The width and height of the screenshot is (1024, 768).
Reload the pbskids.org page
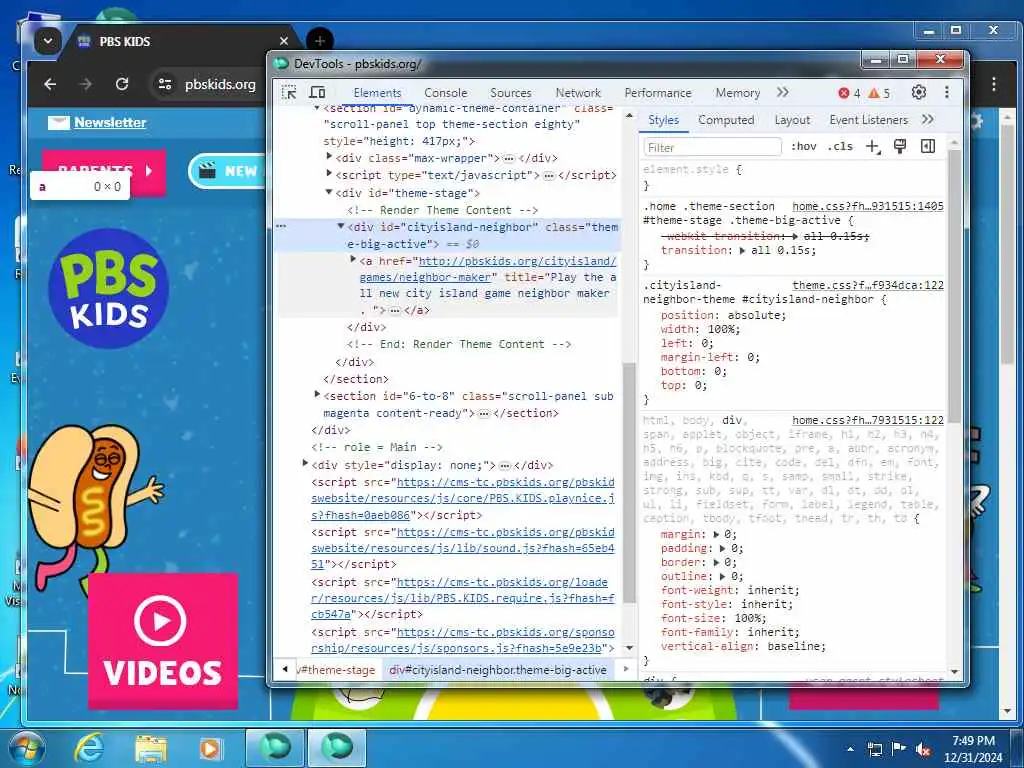(121, 84)
